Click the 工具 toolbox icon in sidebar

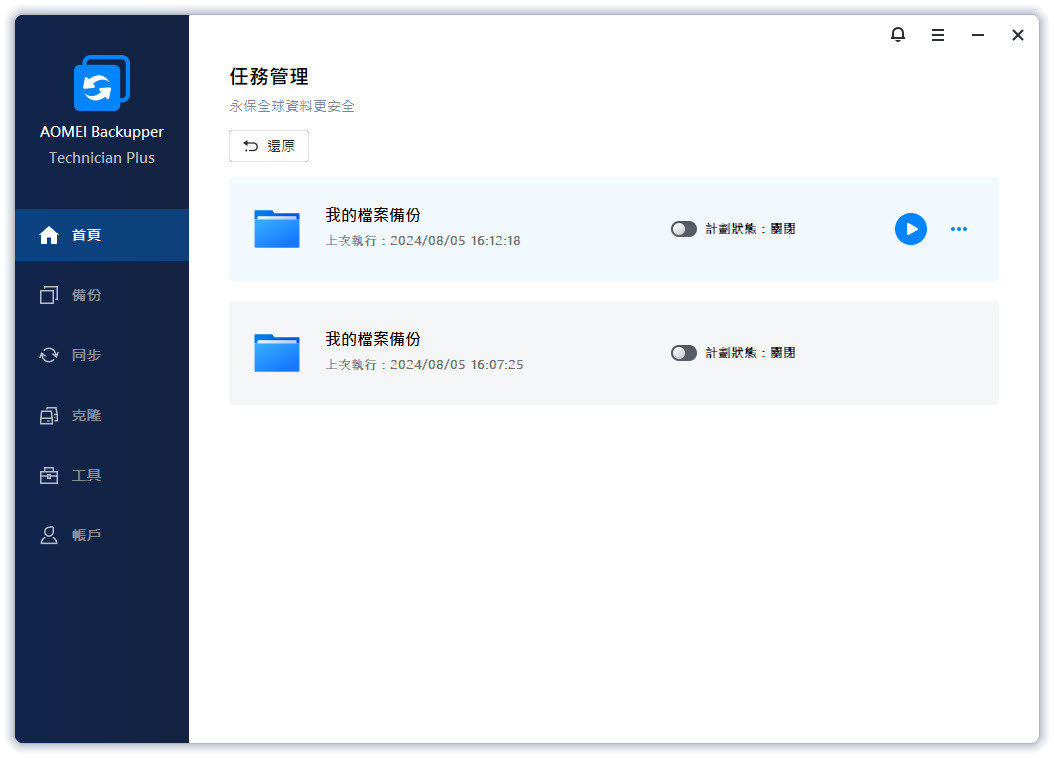coord(49,475)
